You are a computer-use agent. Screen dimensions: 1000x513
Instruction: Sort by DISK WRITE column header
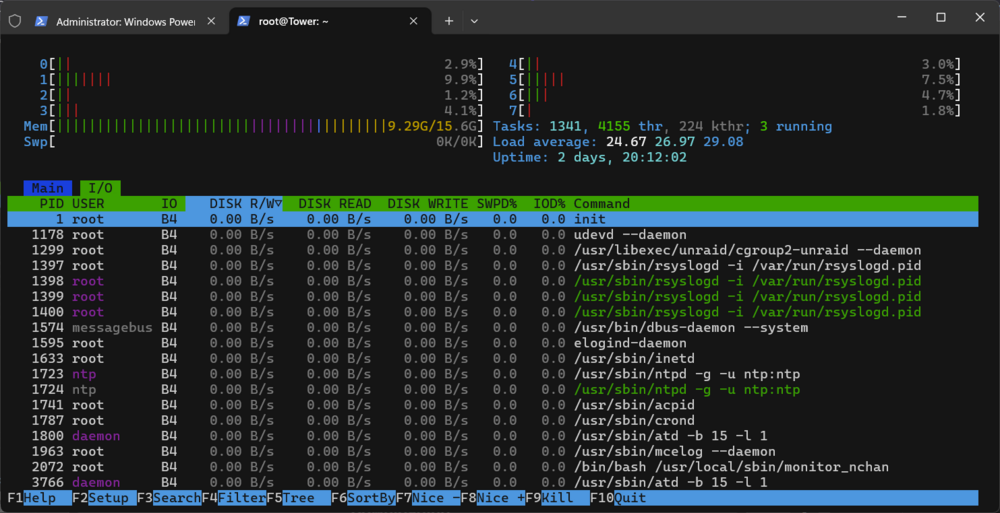[x=427, y=204]
